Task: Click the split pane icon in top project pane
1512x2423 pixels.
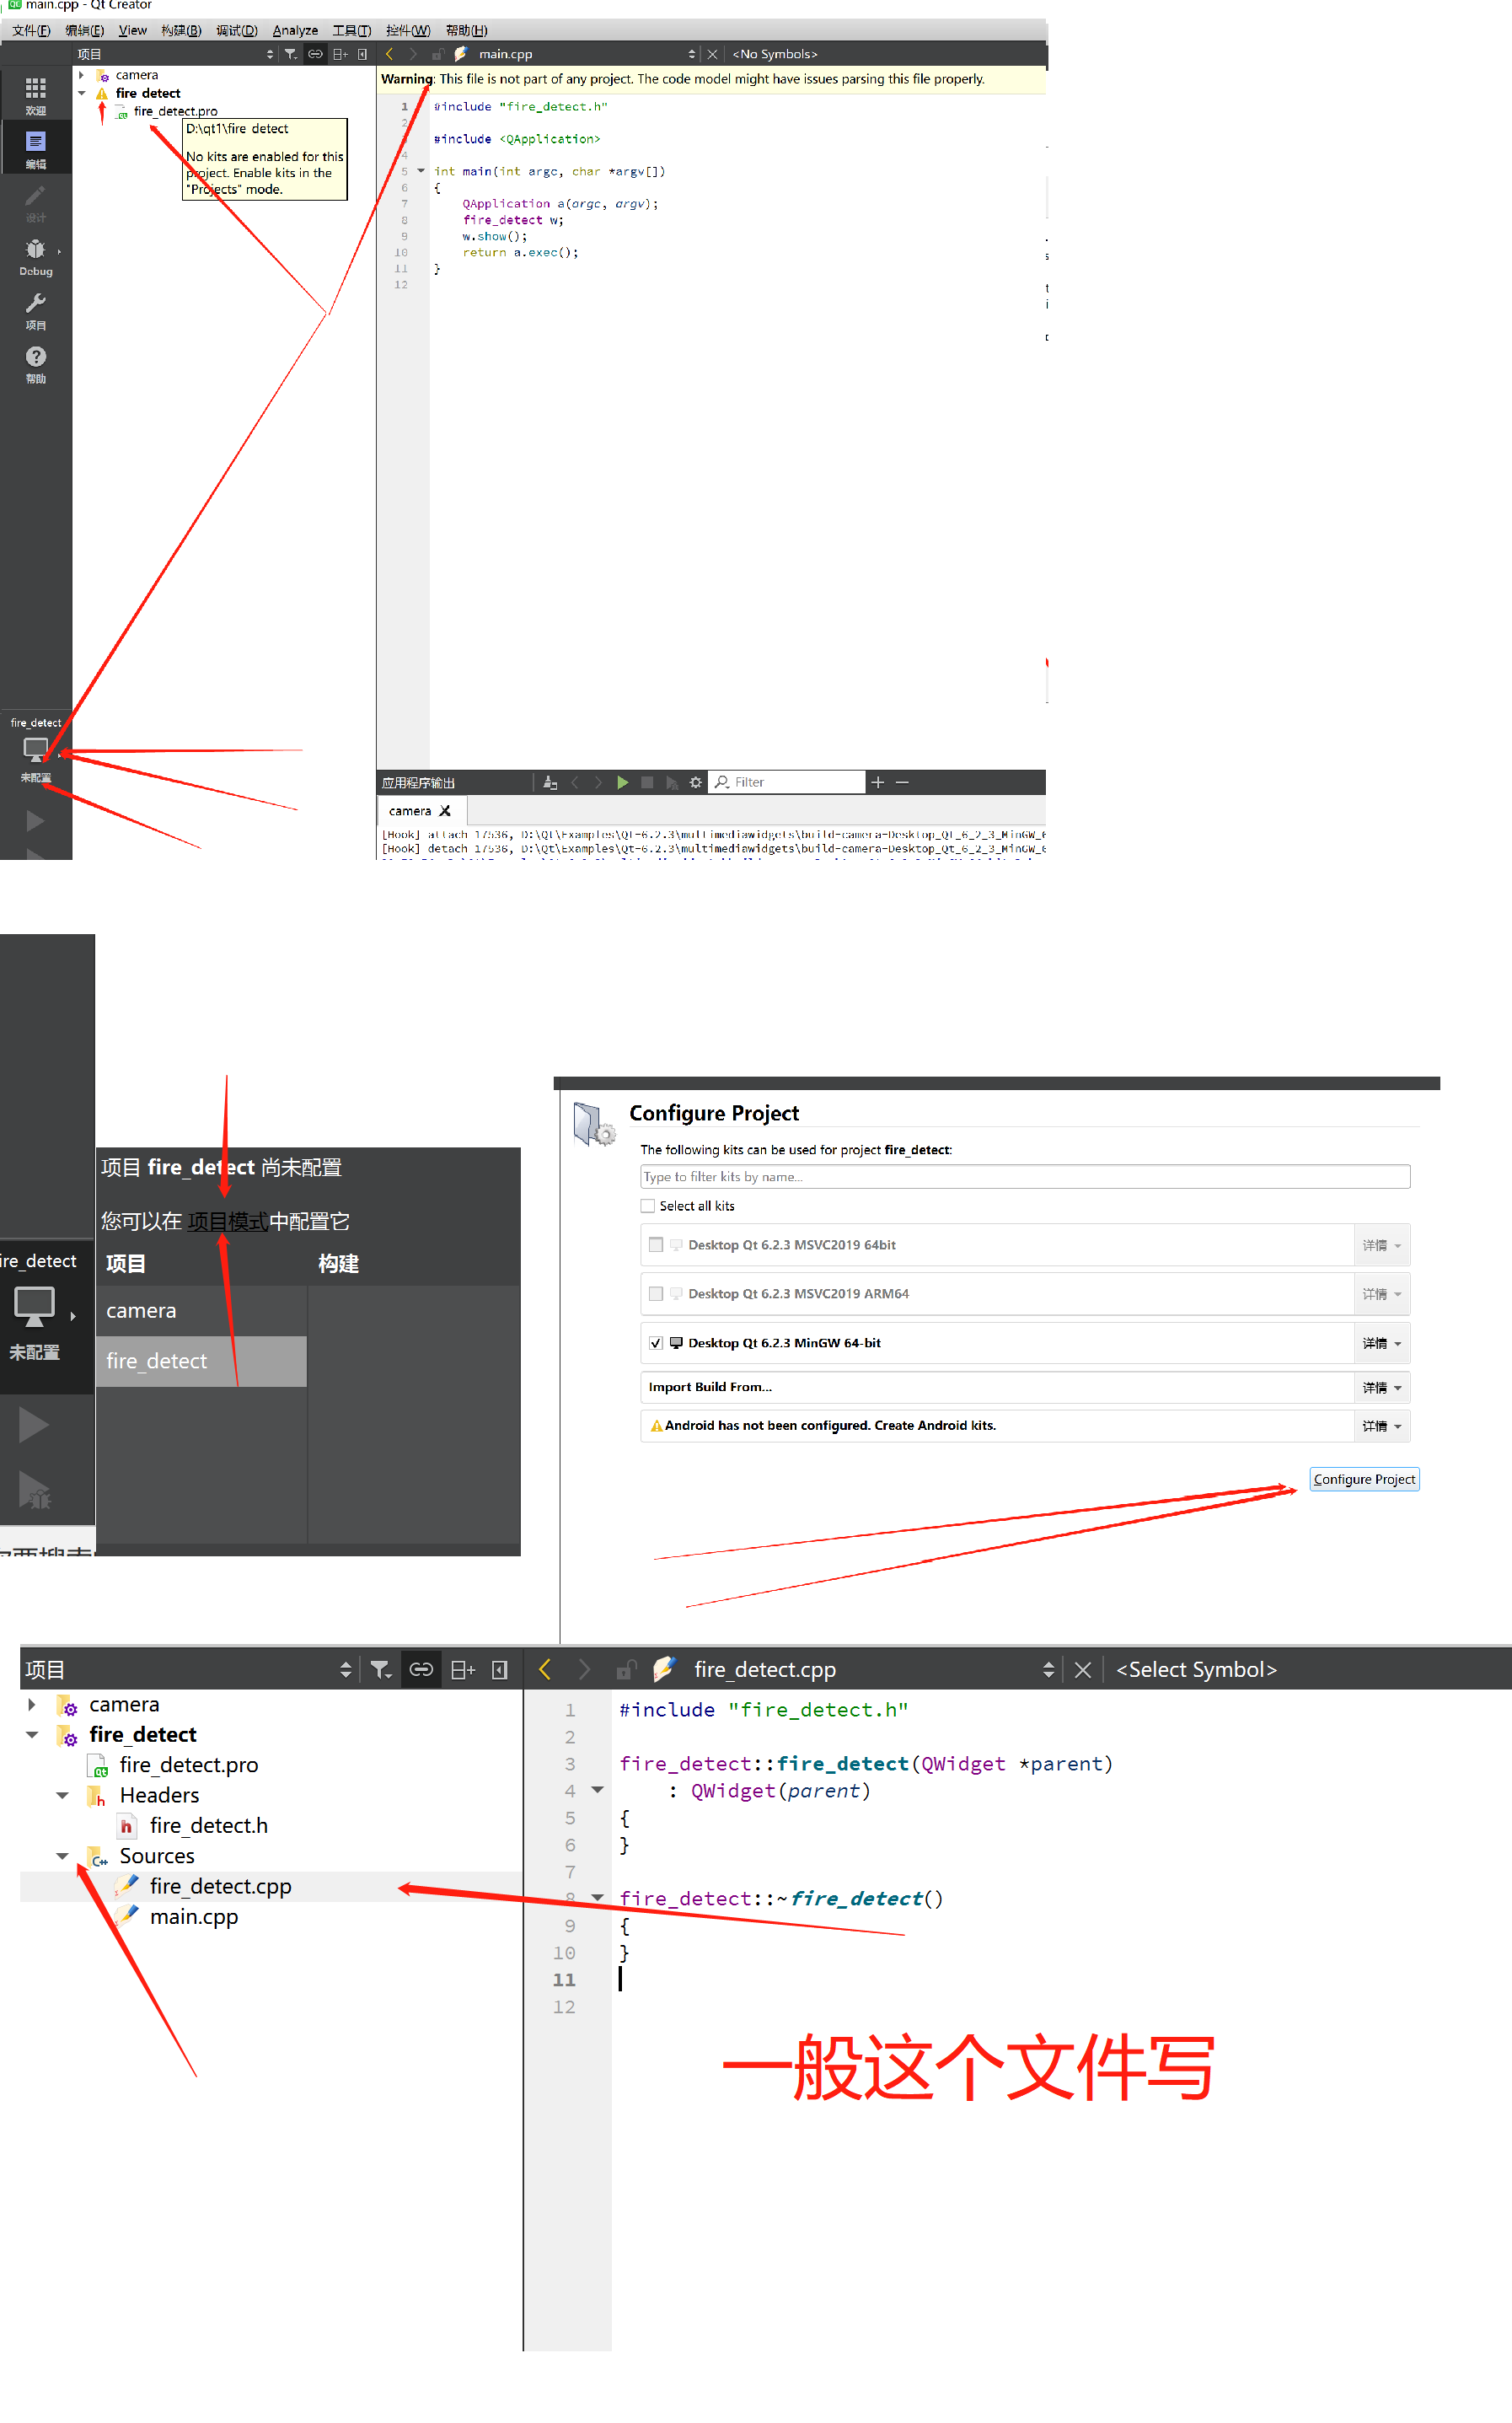Action: (x=340, y=54)
